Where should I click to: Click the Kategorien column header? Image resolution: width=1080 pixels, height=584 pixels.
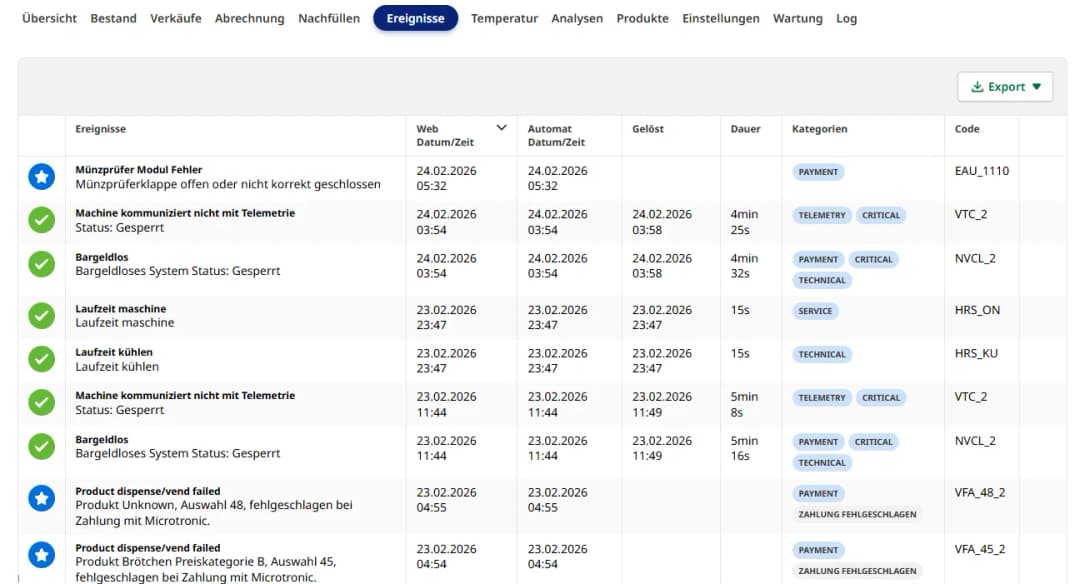pyautogui.click(x=819, y=129)
